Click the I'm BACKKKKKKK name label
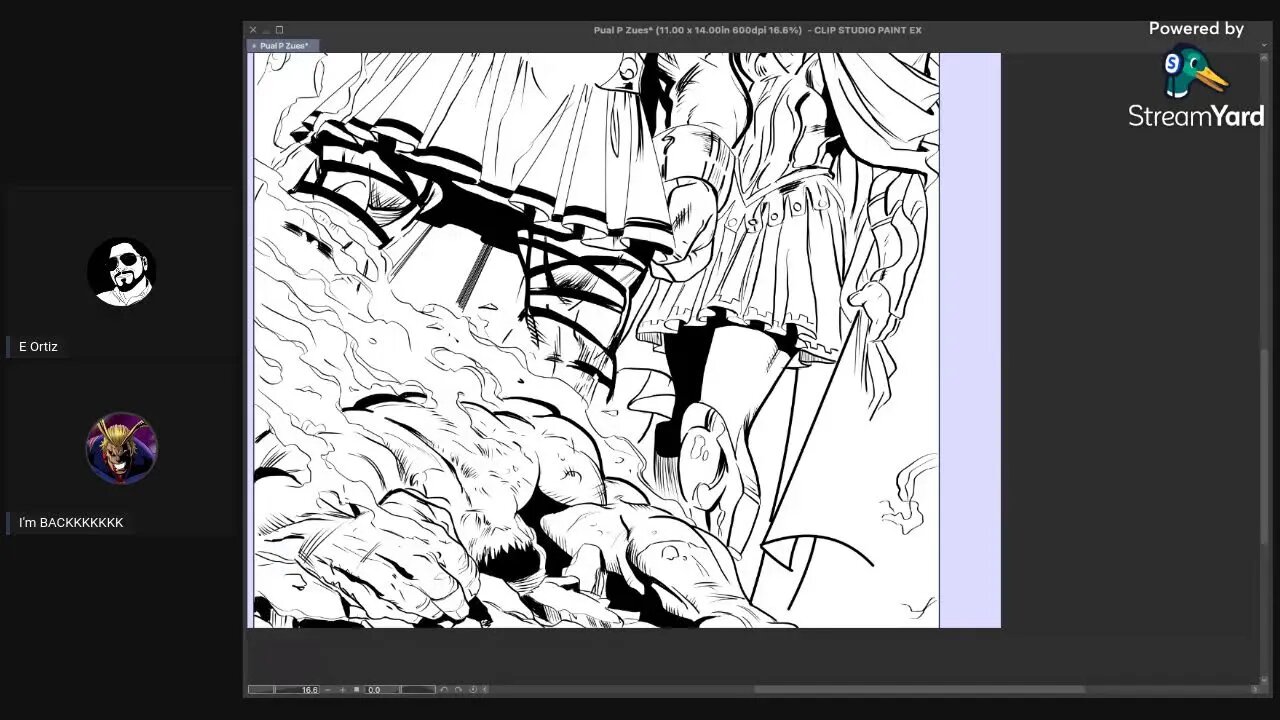 71,523
